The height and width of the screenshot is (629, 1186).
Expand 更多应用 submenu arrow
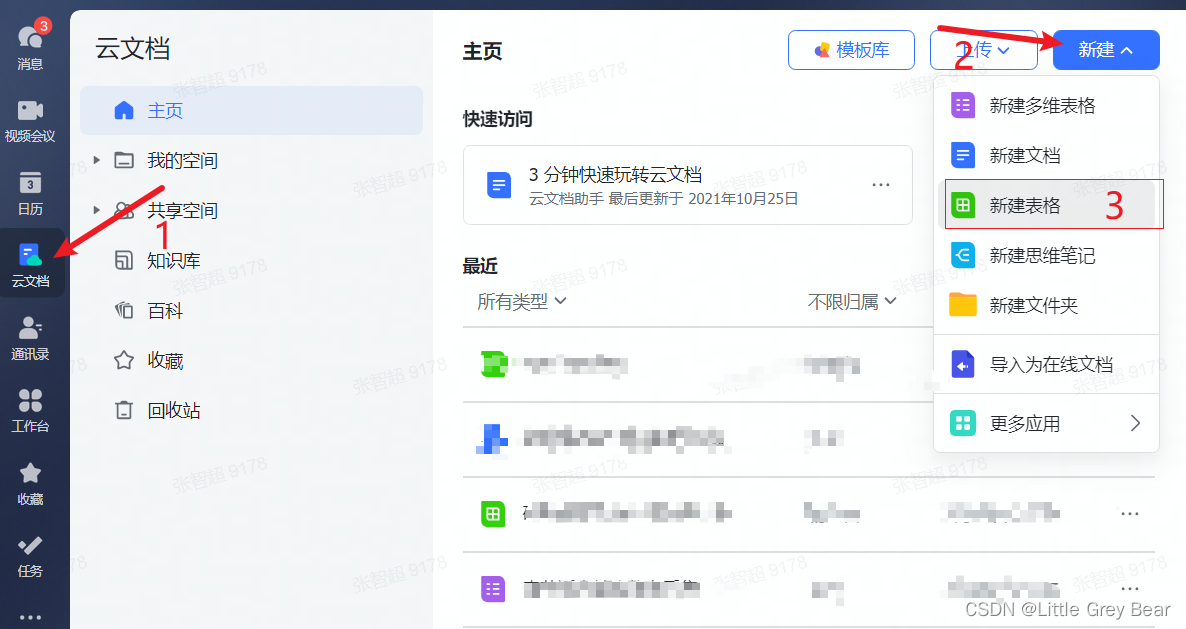(x=1135, y=423)
